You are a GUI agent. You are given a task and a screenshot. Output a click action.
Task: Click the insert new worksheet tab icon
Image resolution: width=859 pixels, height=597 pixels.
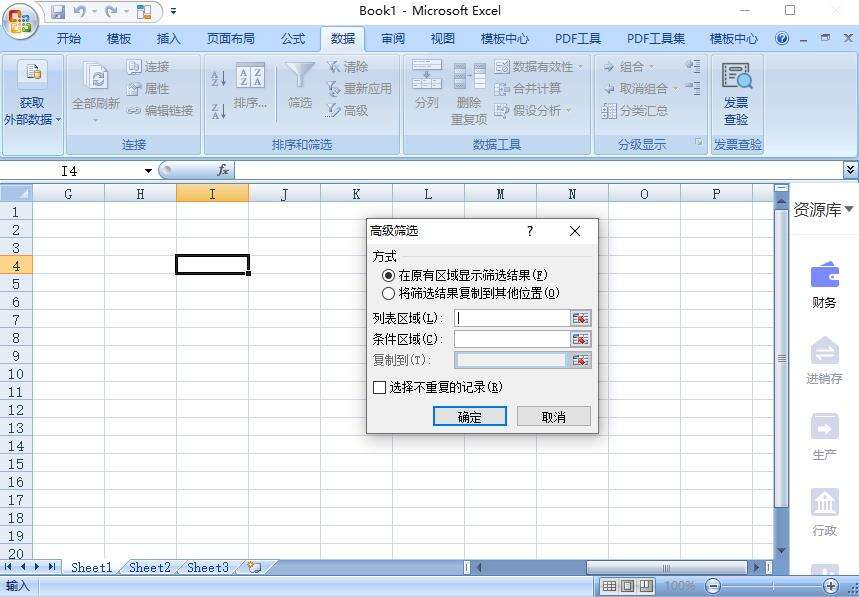pyautogui.click(x=254, y=567)
